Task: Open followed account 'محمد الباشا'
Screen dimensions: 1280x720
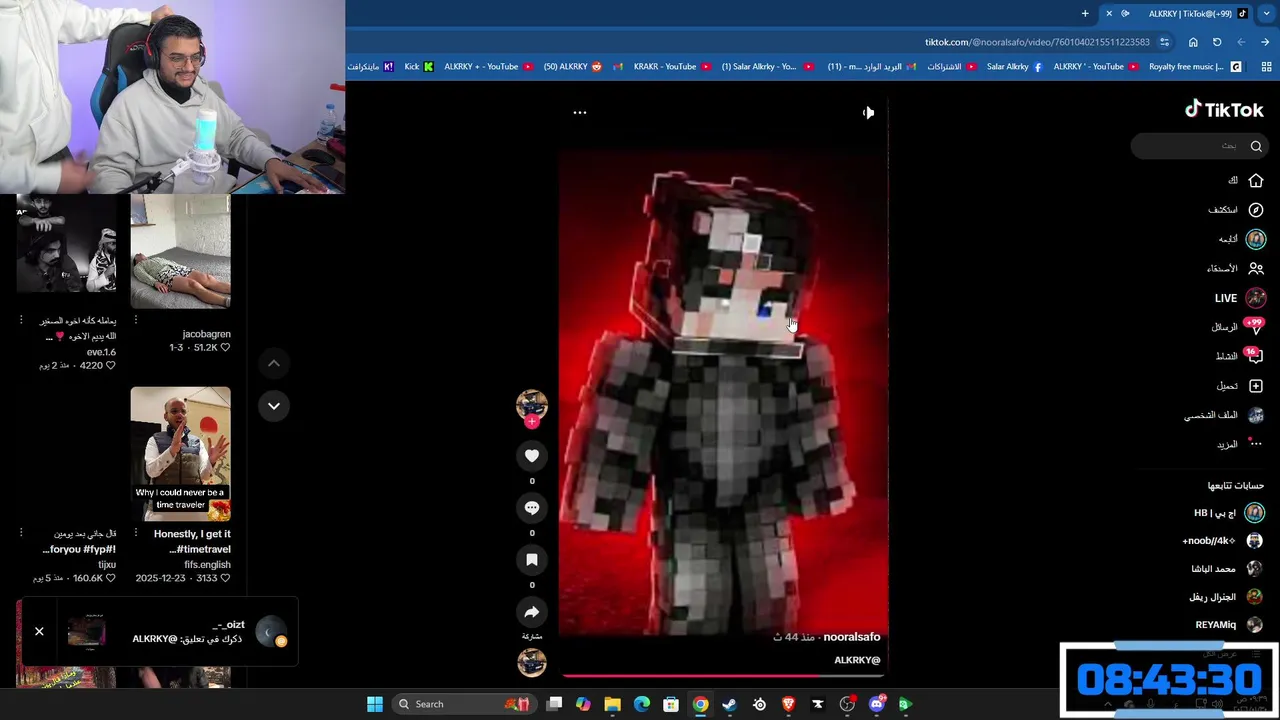Action: [x=1228, y=569]
